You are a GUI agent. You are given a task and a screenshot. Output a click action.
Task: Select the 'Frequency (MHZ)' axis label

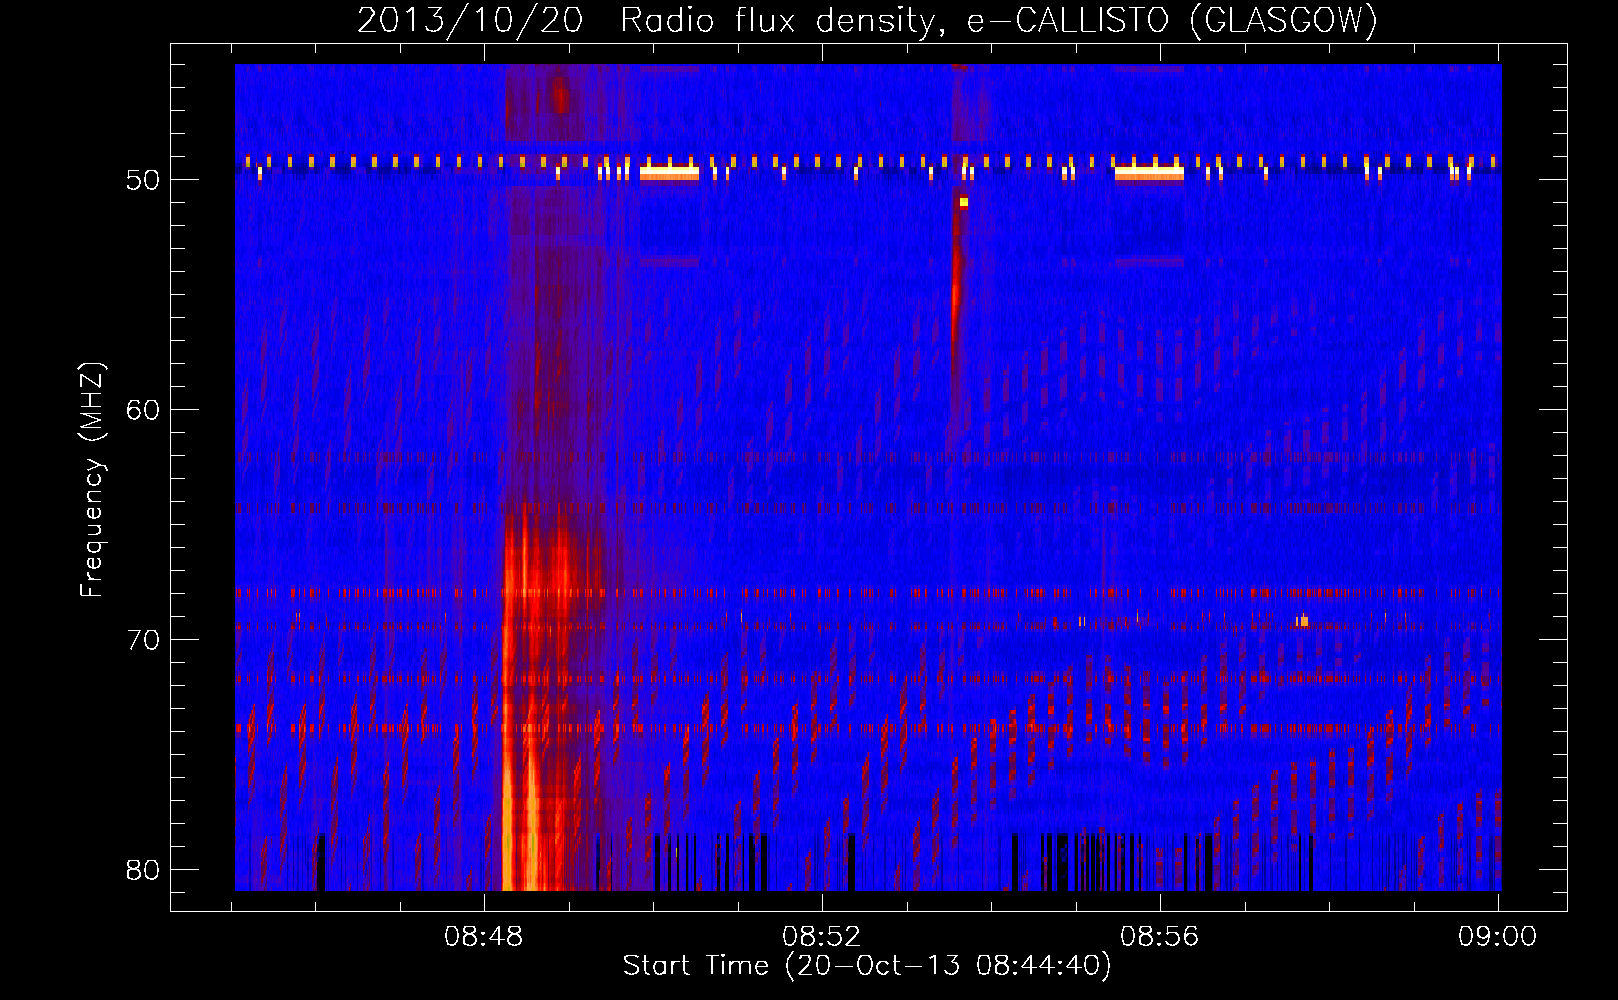click(x=92, y=480)
